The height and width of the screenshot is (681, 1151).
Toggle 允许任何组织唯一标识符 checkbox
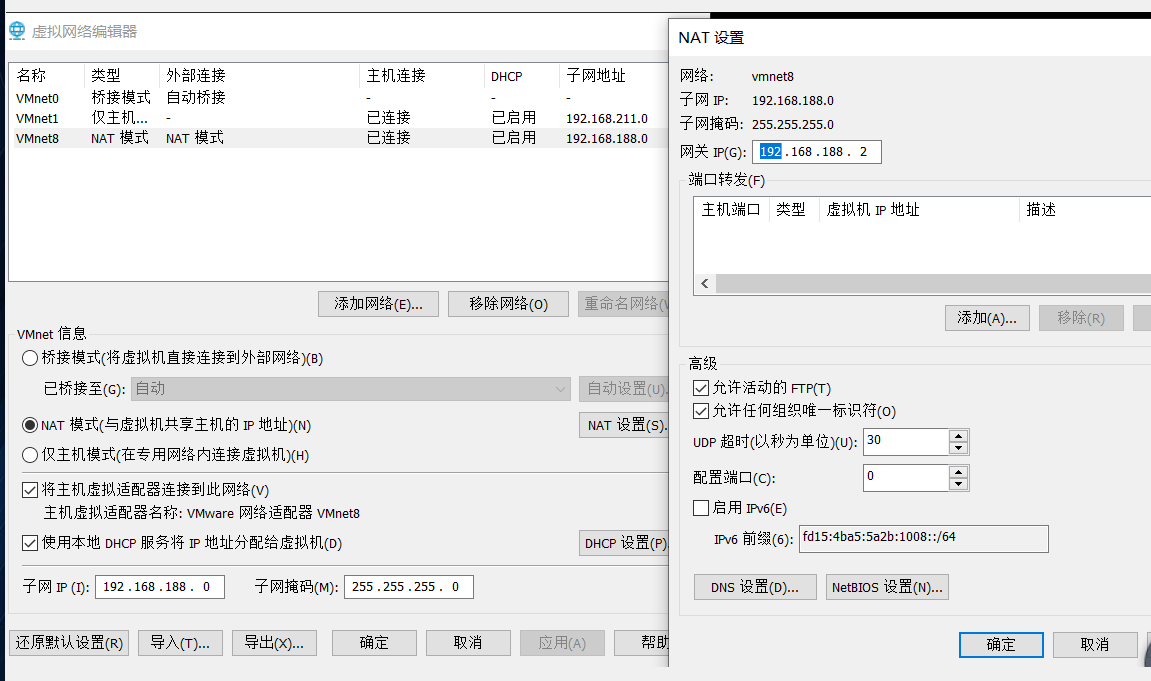pyautogui.click(x=701, y=411)
